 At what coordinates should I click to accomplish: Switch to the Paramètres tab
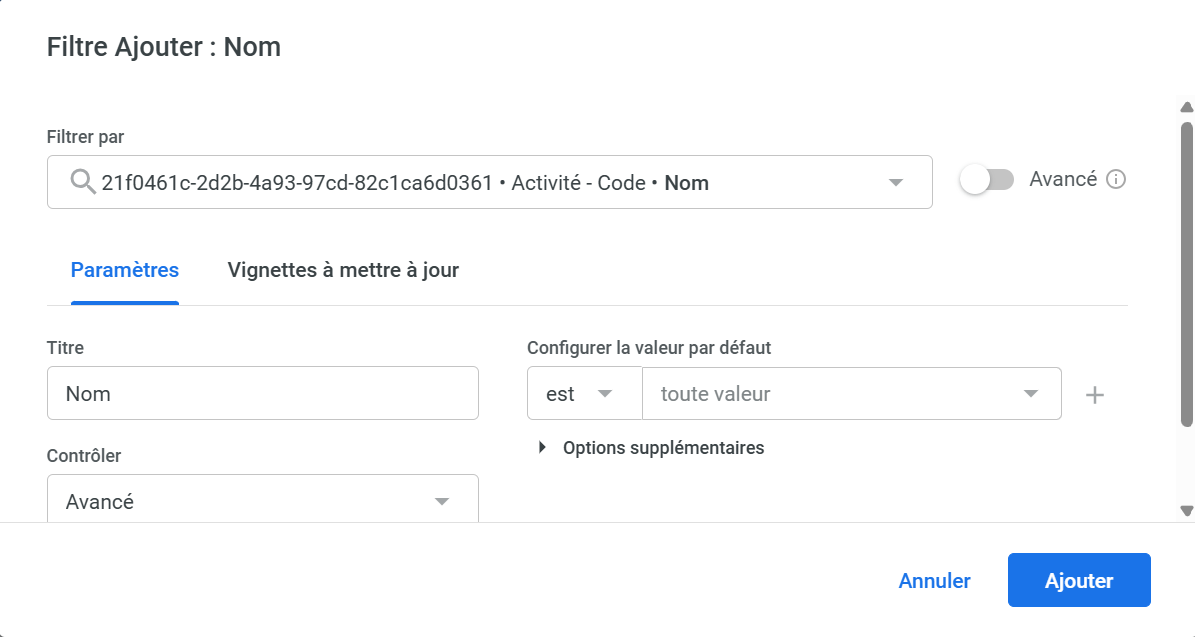tap(125, 270)
